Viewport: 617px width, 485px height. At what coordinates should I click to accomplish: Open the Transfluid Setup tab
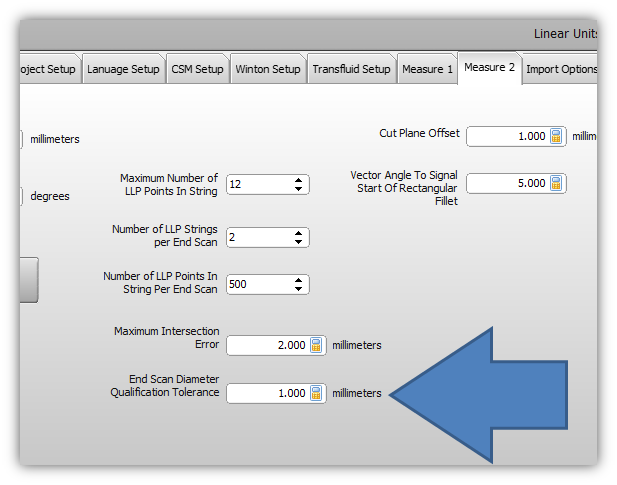[x=351, y=69]
